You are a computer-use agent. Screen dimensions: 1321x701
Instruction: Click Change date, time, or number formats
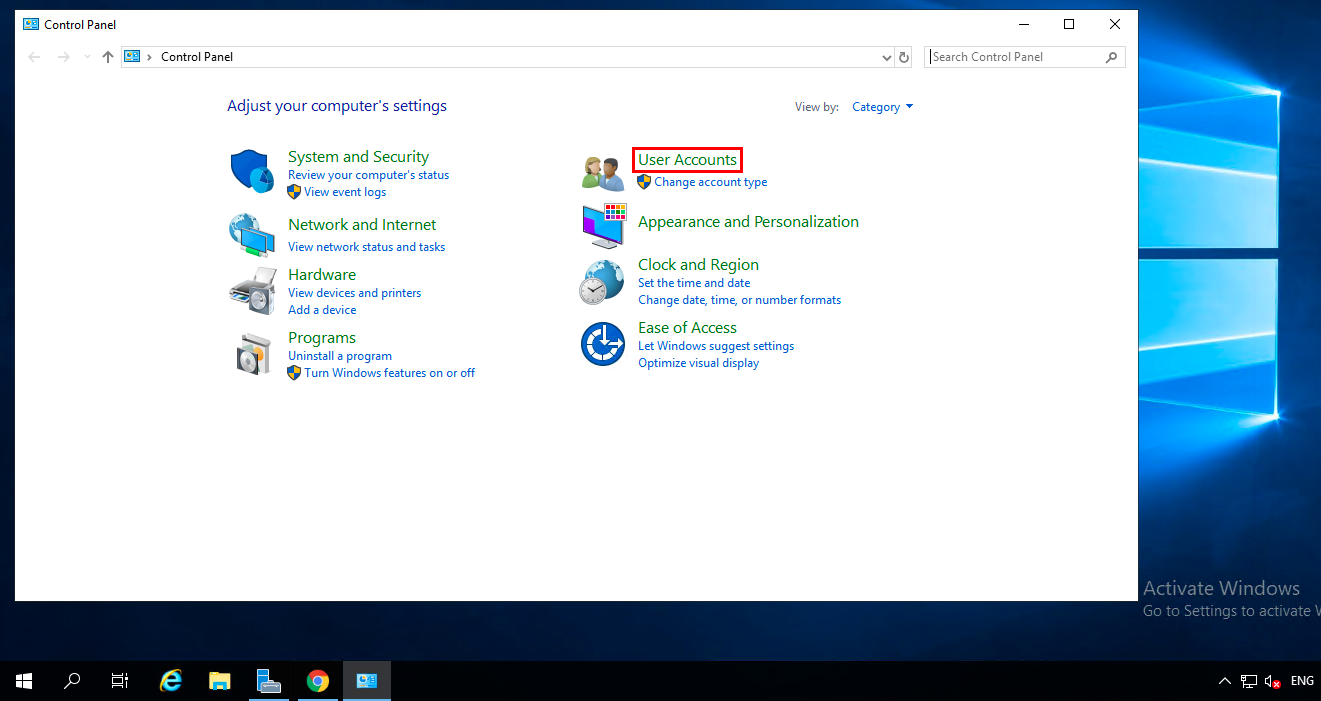coord(739,300)
